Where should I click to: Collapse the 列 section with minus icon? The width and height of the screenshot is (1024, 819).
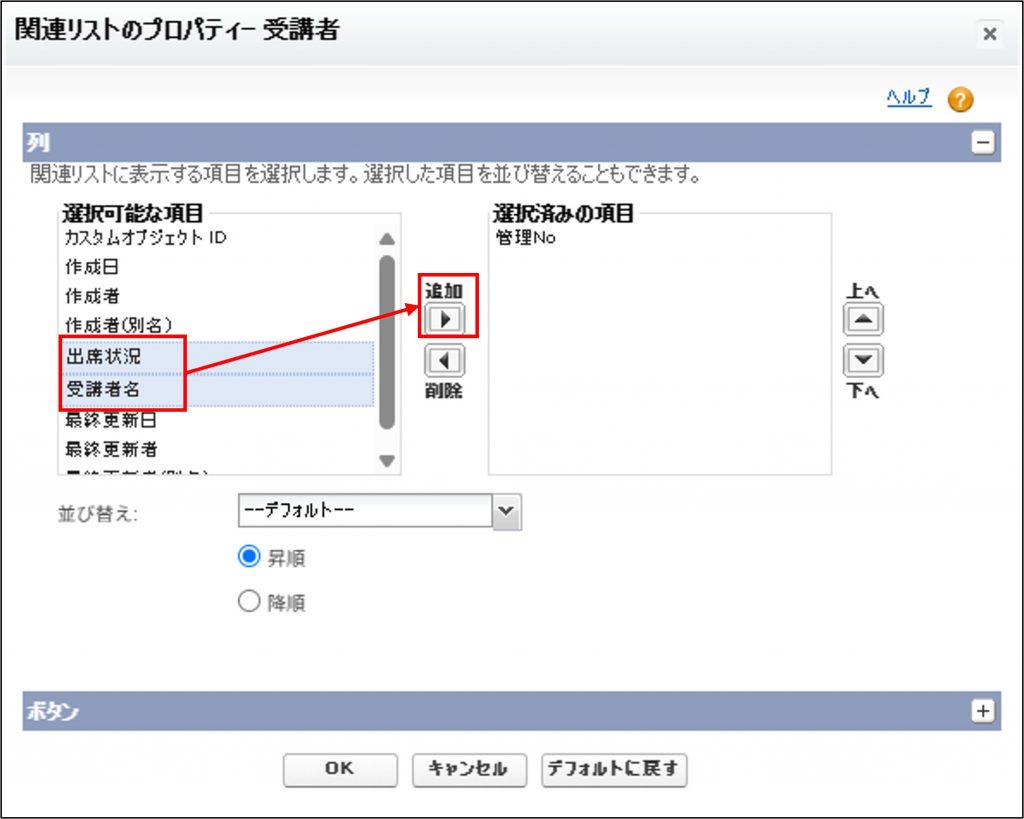(983, 143)
